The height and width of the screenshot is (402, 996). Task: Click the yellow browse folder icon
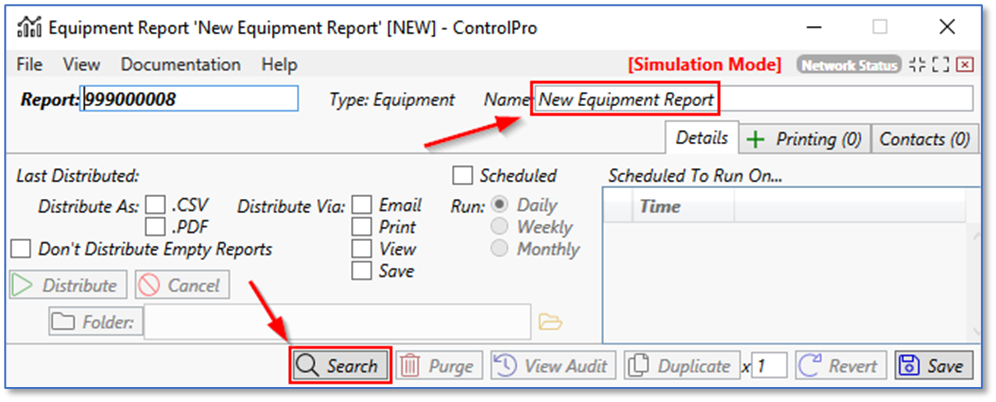551,321
